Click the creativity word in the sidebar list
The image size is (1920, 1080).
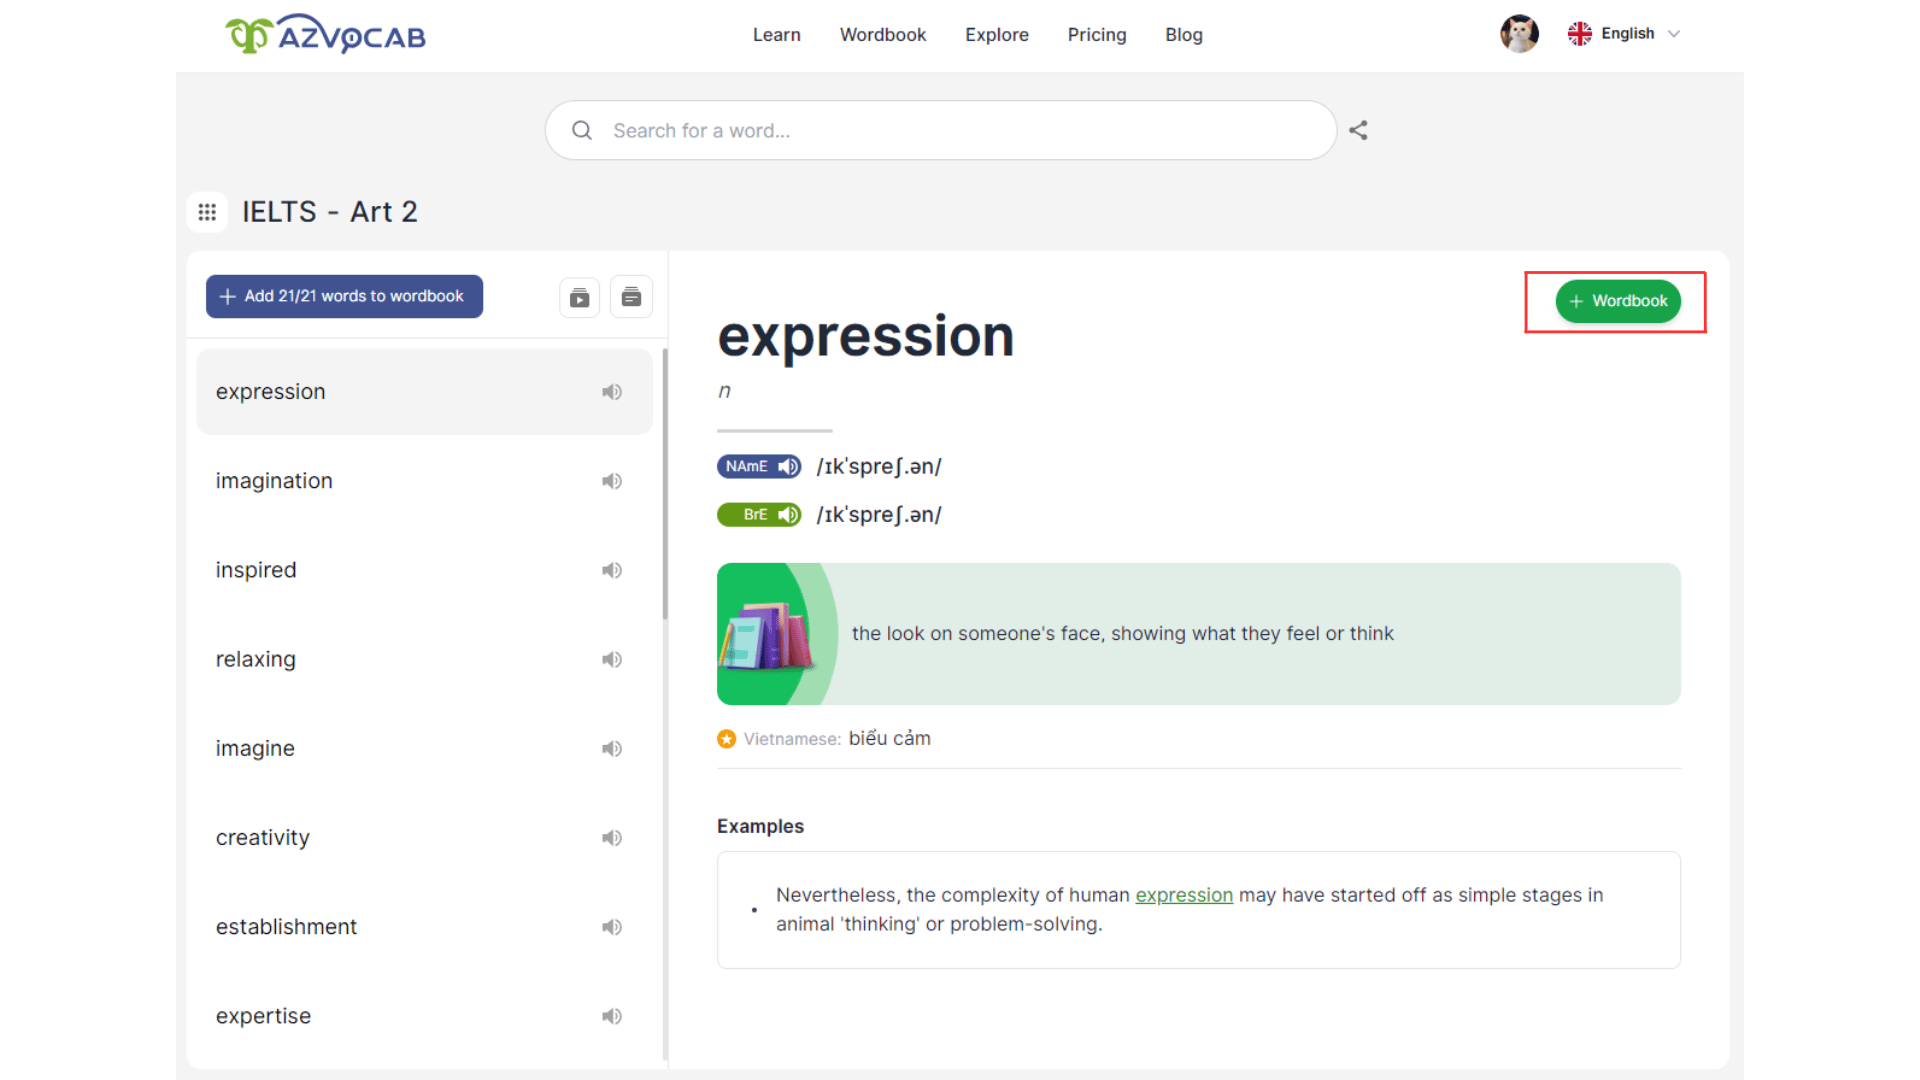[262, 837]
